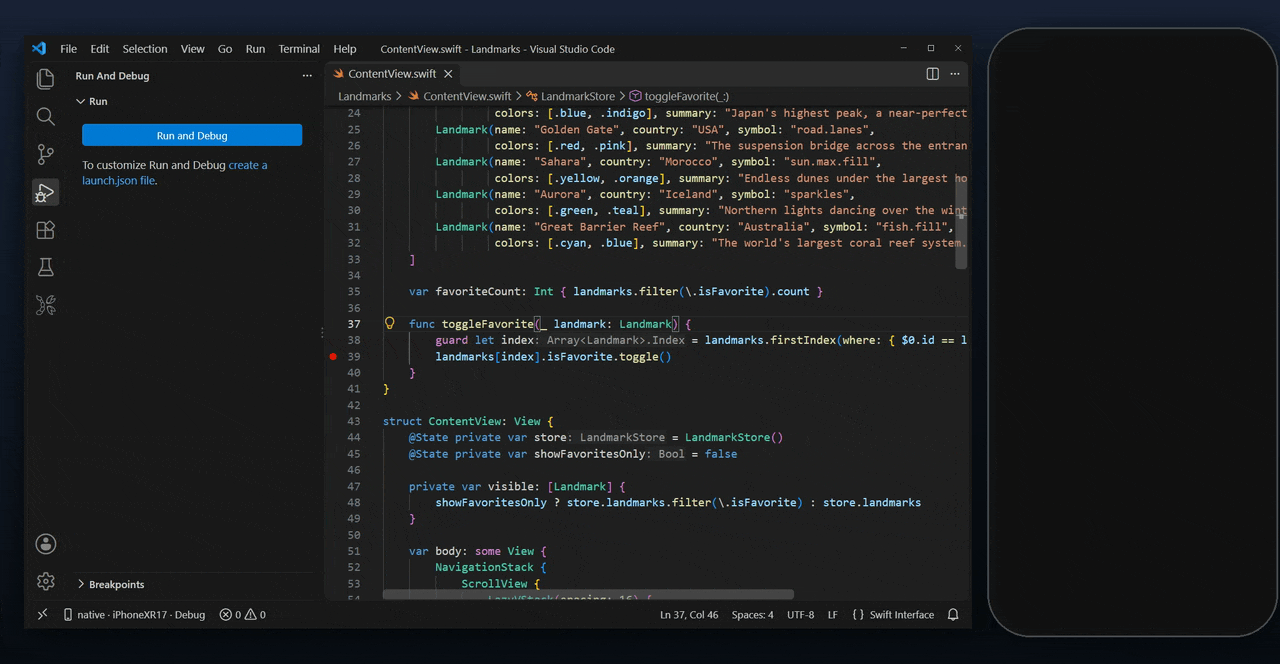This screenshot has width=1280, height=664.
Task: Open the Source Control view
Action: pyautogui.click(x=45, y=154)
